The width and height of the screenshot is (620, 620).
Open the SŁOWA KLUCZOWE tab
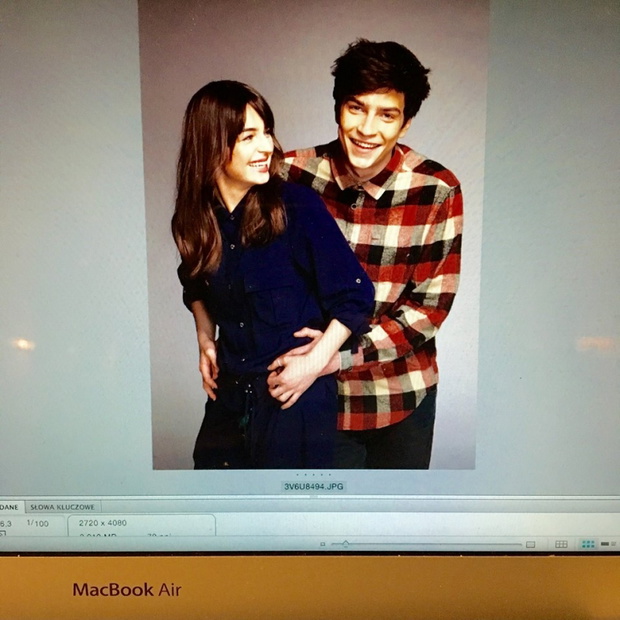(62, 507)
